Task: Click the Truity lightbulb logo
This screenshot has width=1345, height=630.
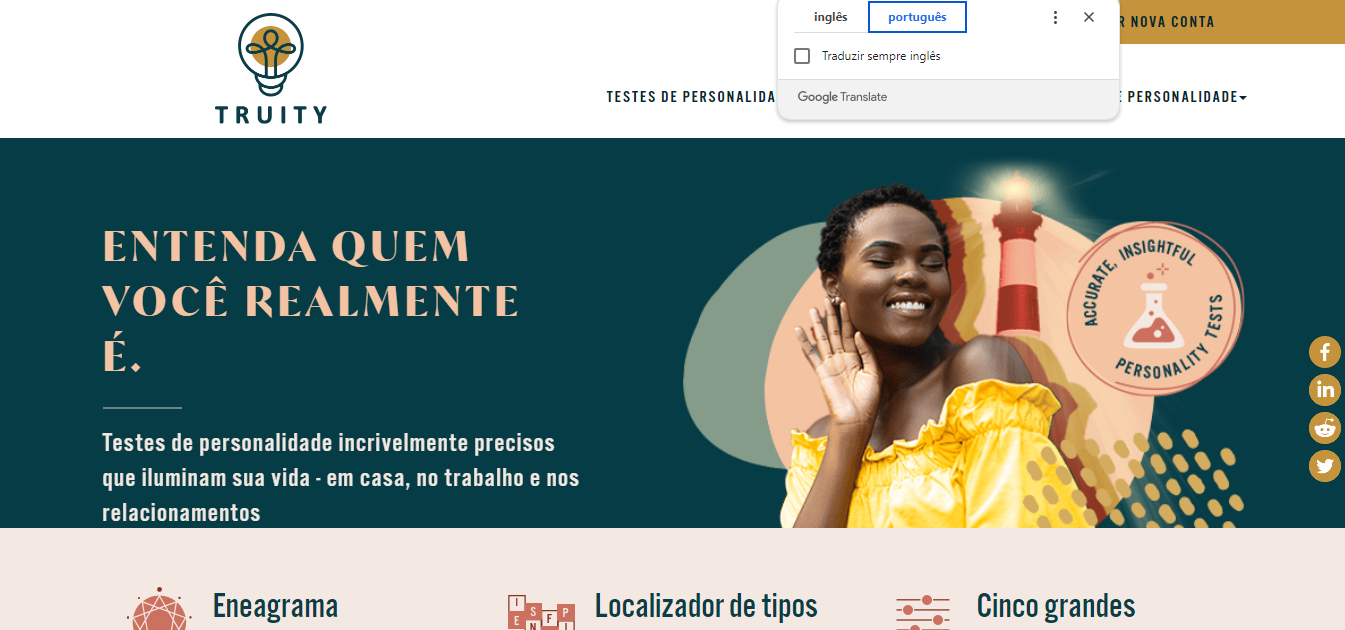Action: (271, 68)
